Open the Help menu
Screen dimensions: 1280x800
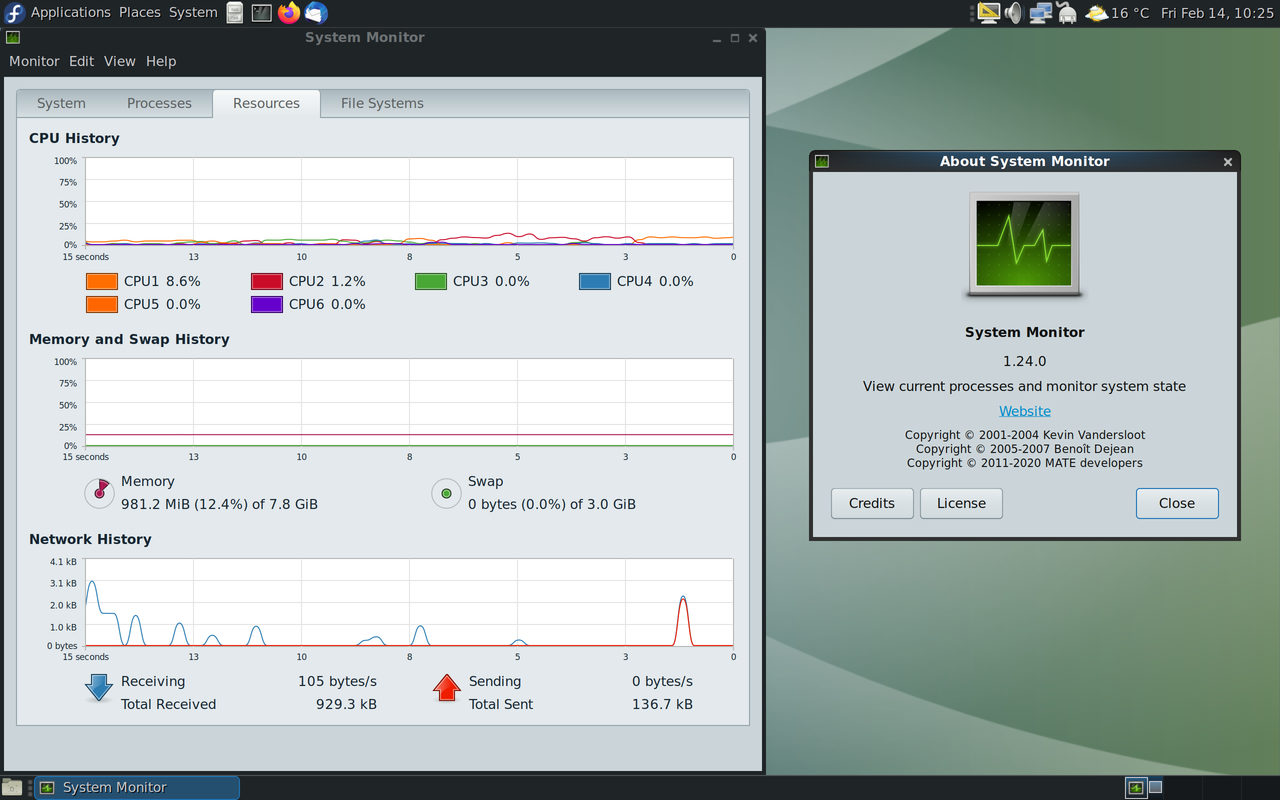tap(161, 61)
